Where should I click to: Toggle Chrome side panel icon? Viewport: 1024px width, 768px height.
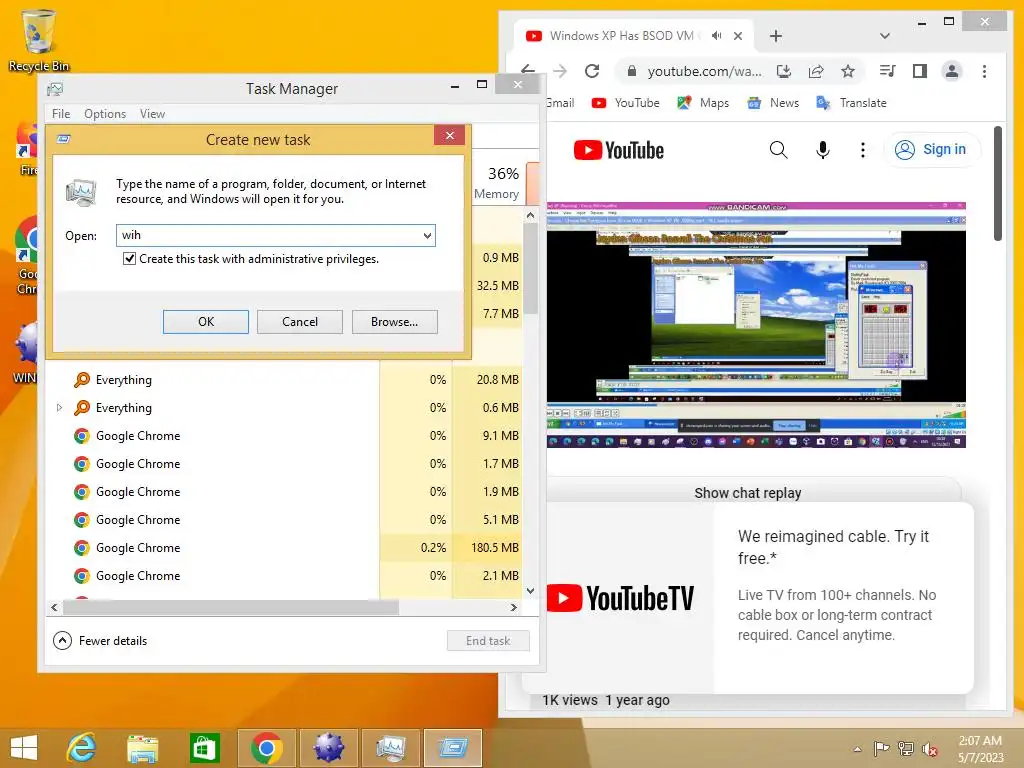pos(920,71)
